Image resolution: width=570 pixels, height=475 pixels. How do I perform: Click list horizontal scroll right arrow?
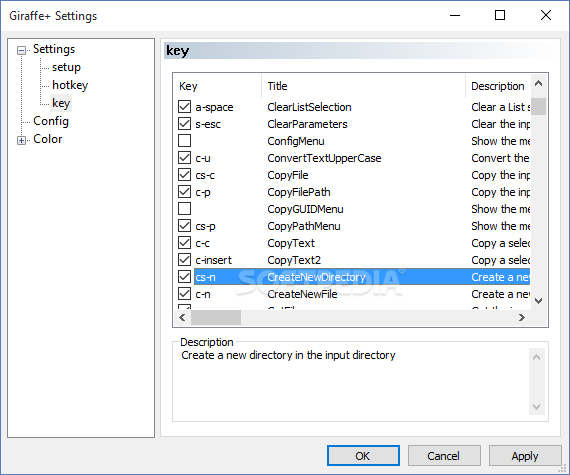click(522, 318)
